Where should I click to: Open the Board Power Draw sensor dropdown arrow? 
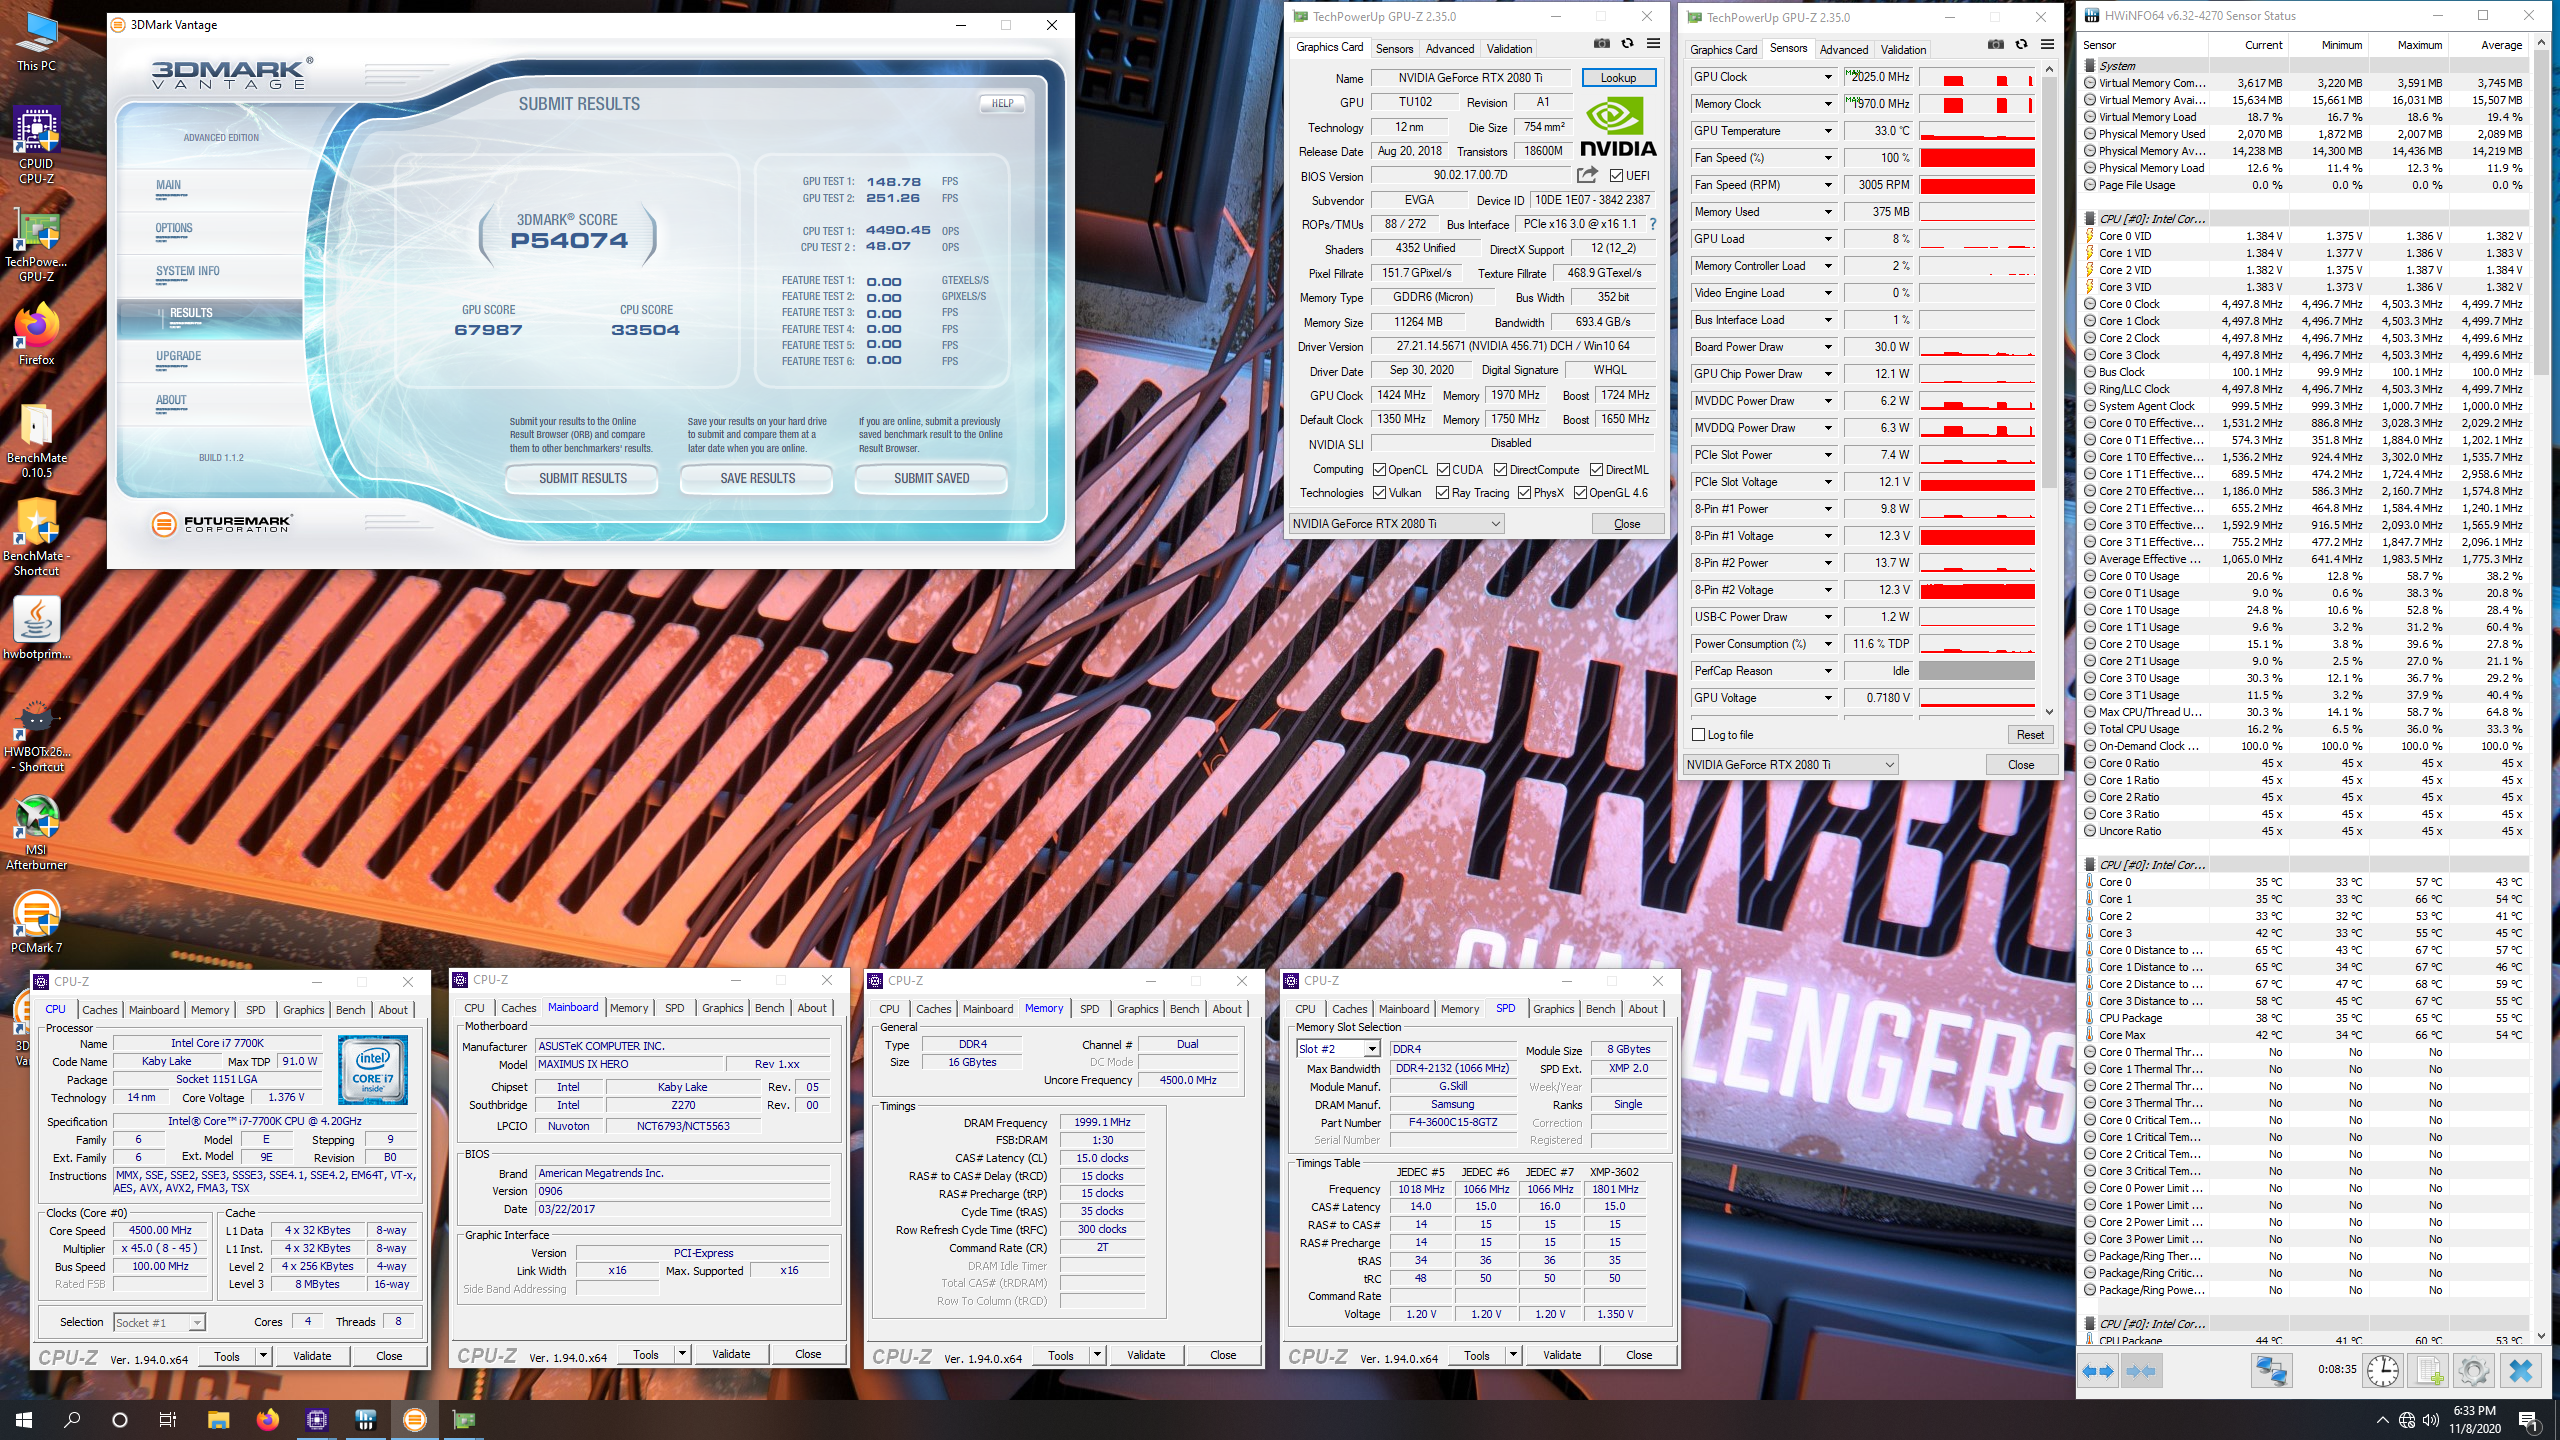point(1828,347)
